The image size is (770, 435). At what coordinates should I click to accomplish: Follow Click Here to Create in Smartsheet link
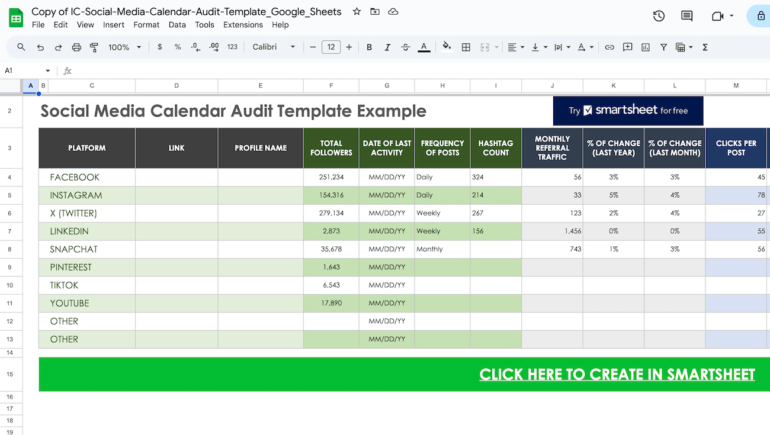coord(617,374)
